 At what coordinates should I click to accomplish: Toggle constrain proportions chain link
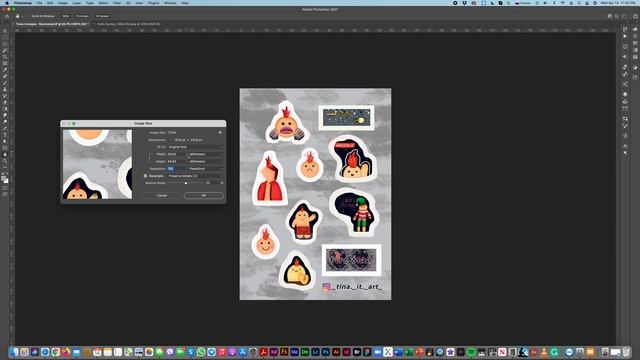(x=150, y=158)
